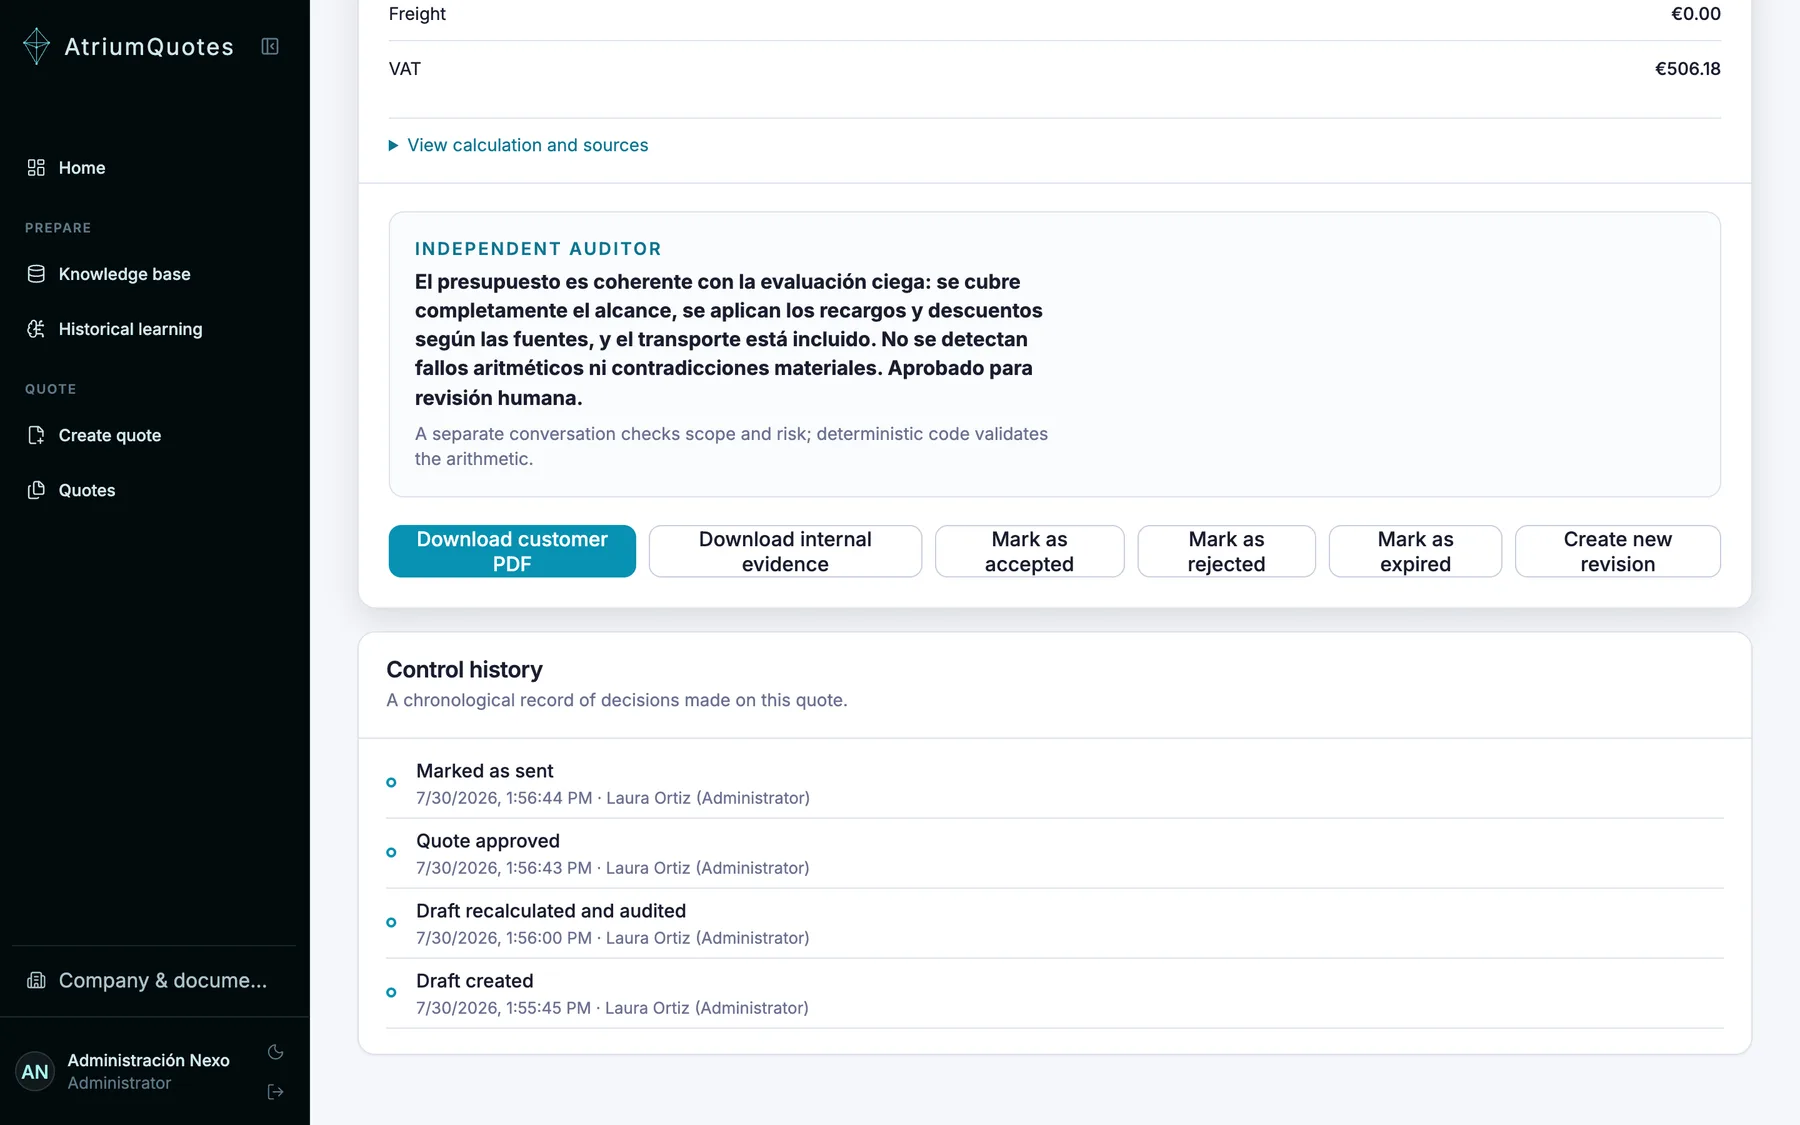1800x1125 pixels.
Task: Open Company & documents section
Action: tap(155, 980)
